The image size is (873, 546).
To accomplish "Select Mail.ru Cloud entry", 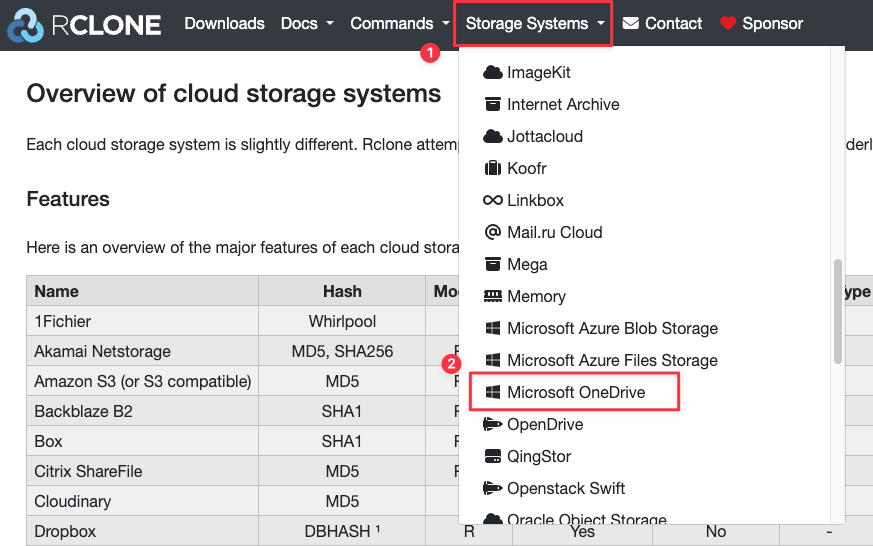I will (x=555, y=232).
